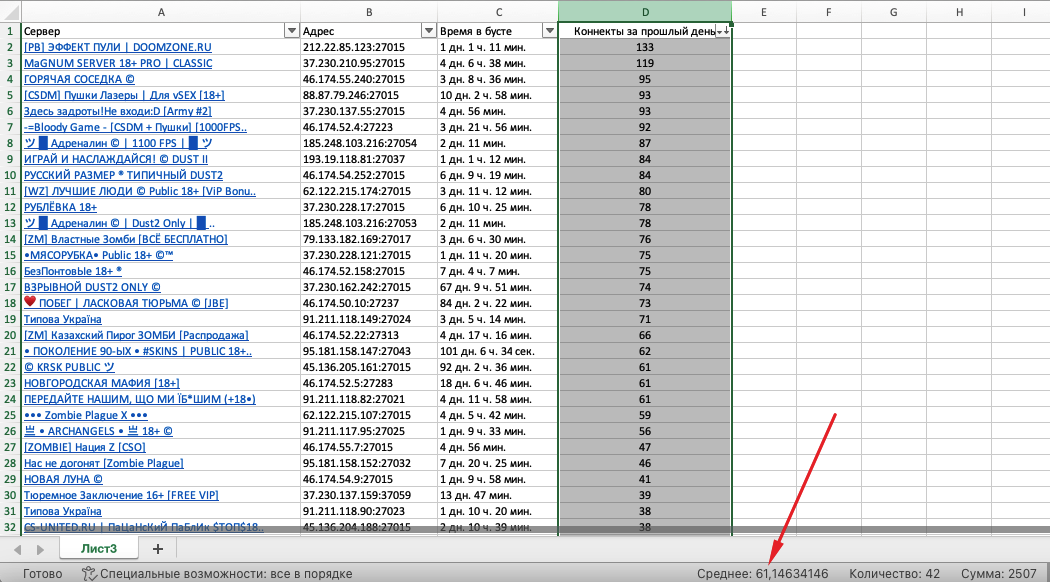Open link [ZM] Властные Зомби [ВСЁ БЕСПЛАТНО]

tap(126, 239)
